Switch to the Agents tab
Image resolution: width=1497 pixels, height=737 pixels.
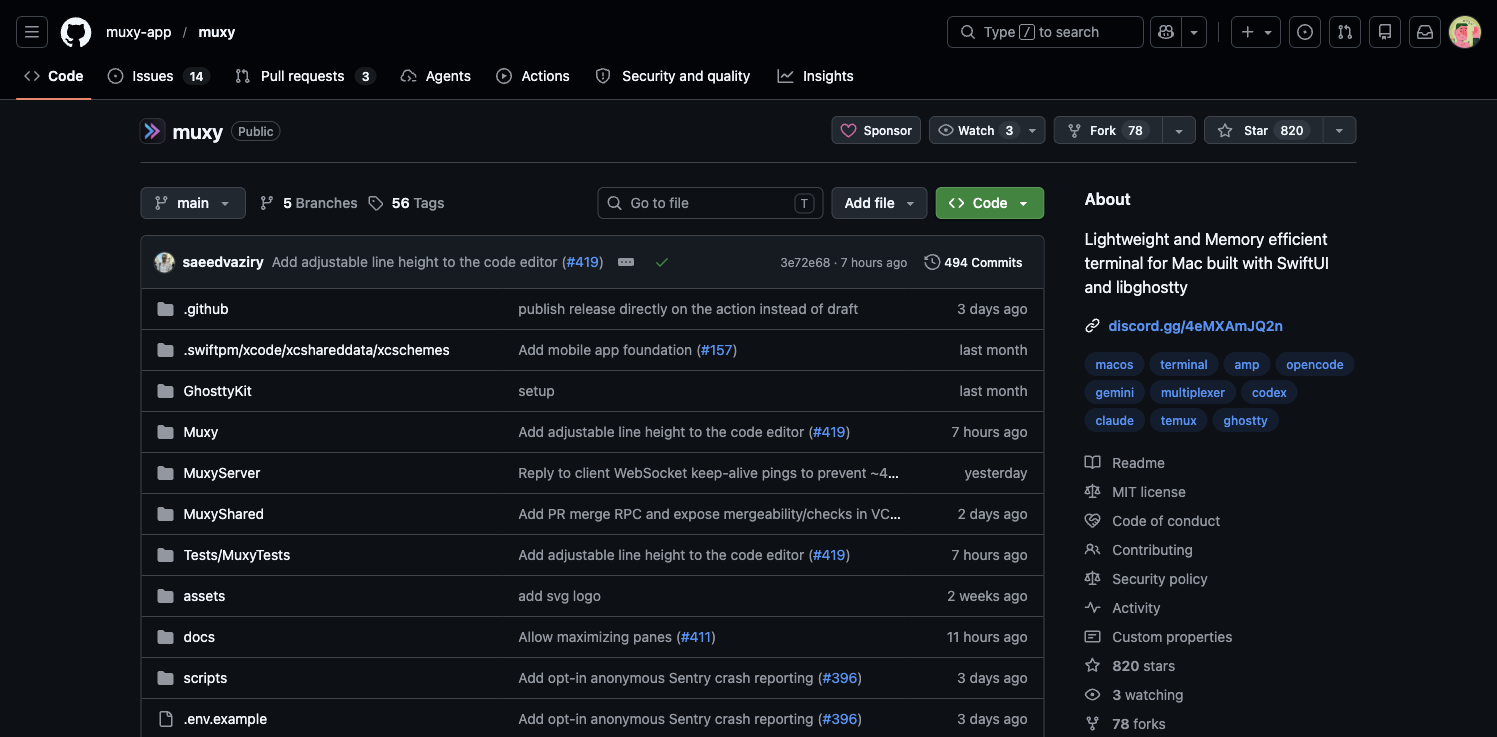coord(435,76)
